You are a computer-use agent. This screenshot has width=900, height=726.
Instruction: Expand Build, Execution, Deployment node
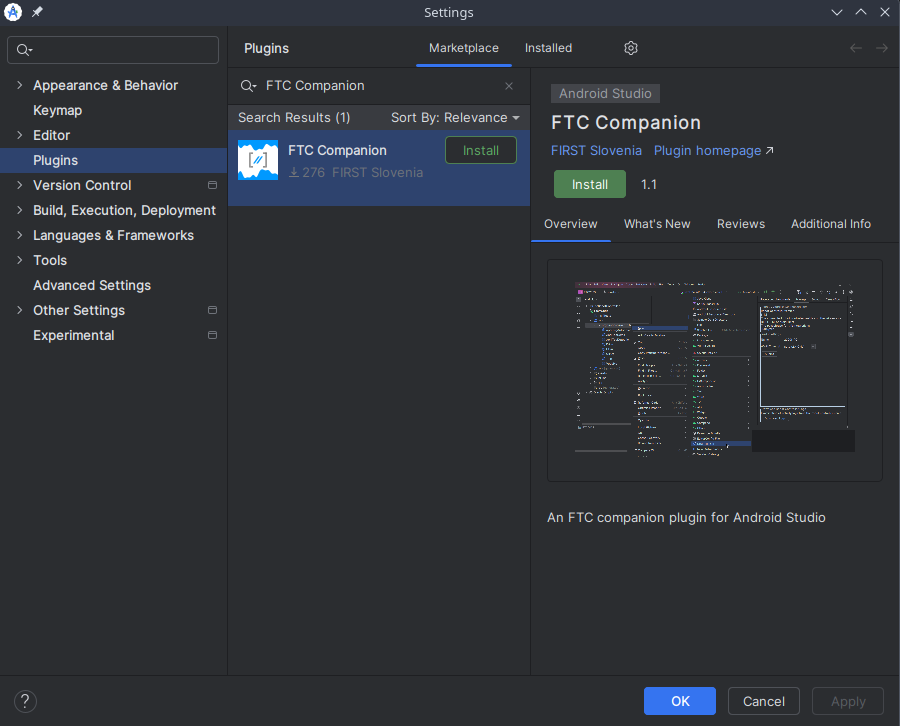point(20,210)
